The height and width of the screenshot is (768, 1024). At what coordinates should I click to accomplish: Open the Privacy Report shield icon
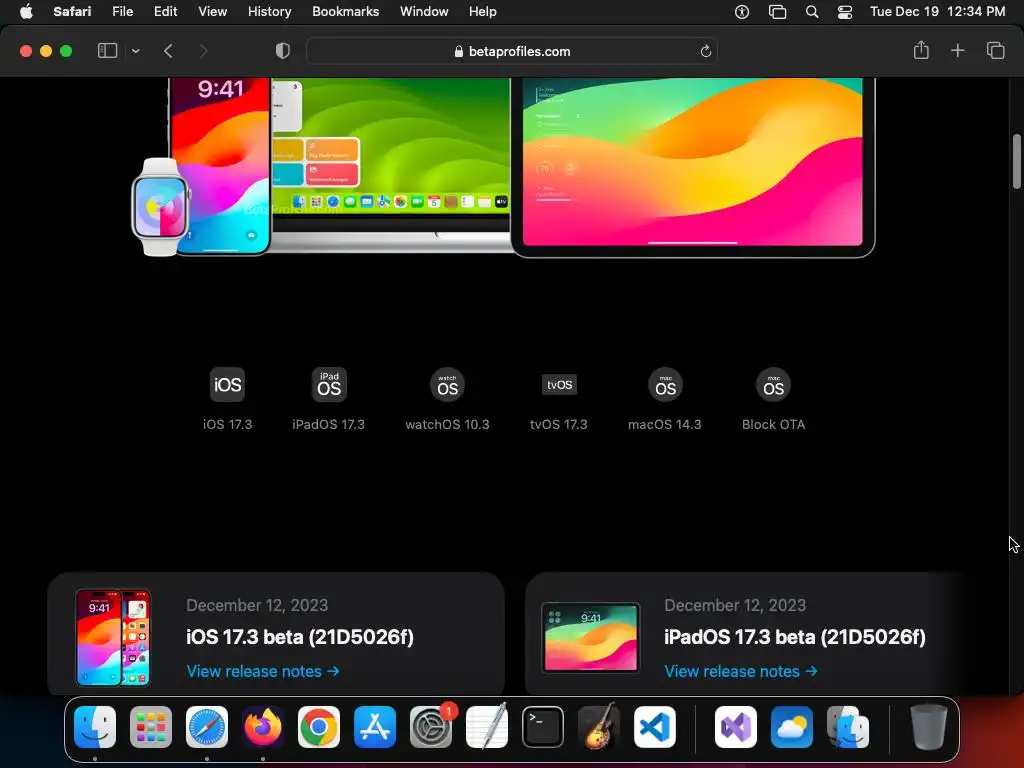[x=282, y=51]
